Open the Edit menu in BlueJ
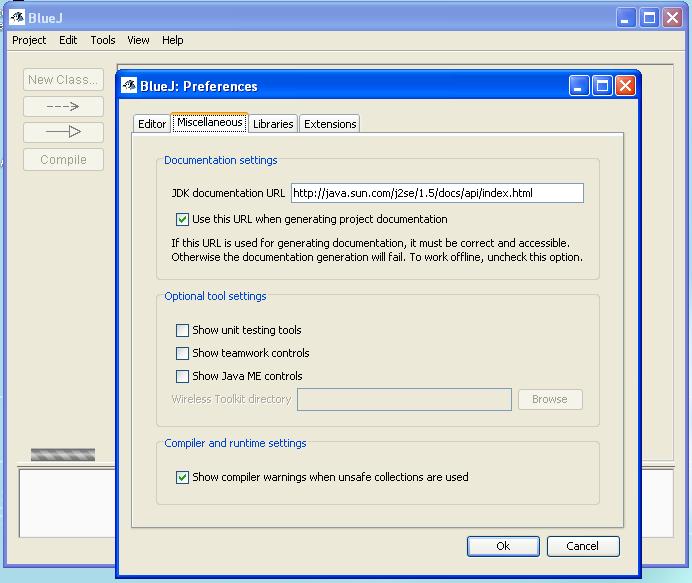 pos(68,40)
